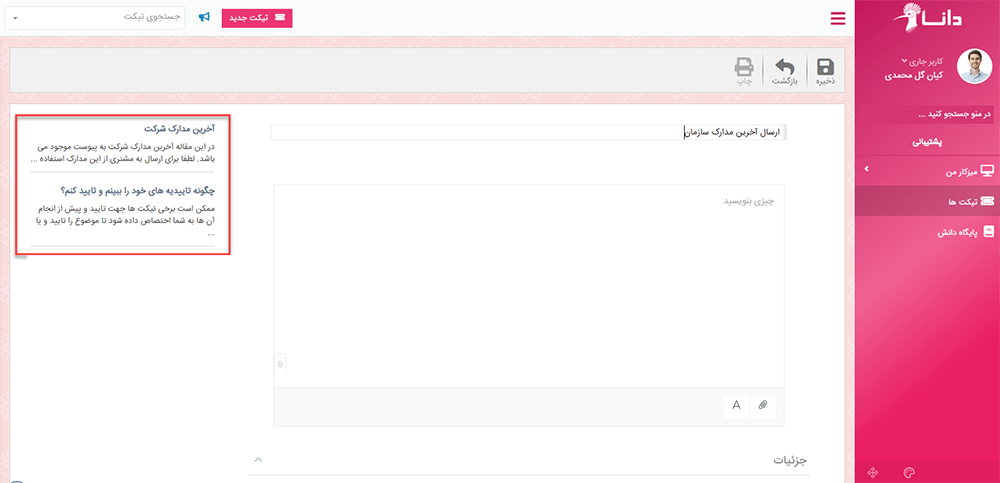The height and width of the screenshot is (483, 1000).
Task: Open Knowledge Base (پایگاه دانش) menu item
Action: click(927, 232)
